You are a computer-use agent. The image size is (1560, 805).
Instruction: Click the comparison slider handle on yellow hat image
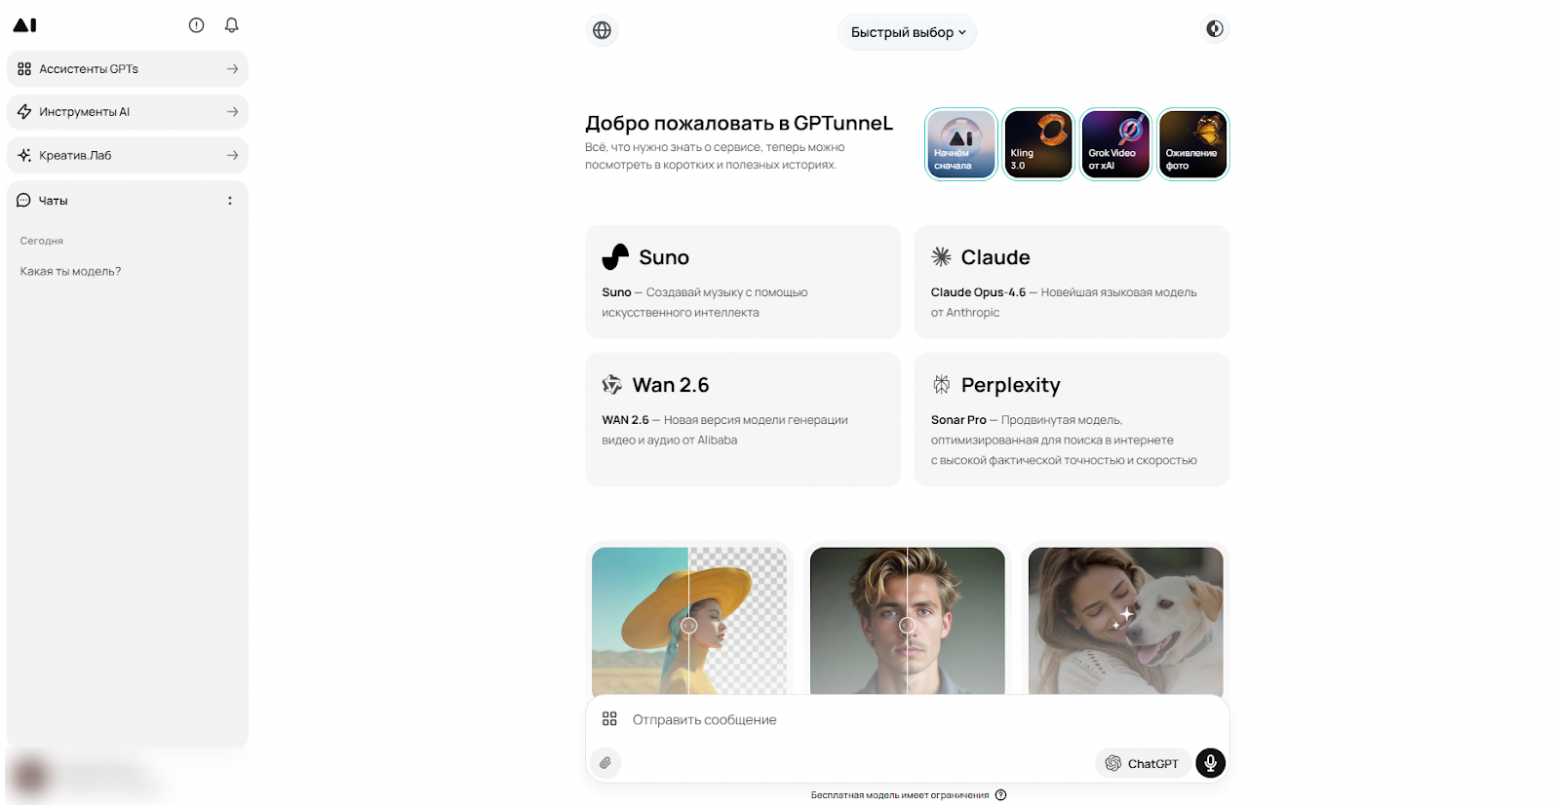coord(689,625)
